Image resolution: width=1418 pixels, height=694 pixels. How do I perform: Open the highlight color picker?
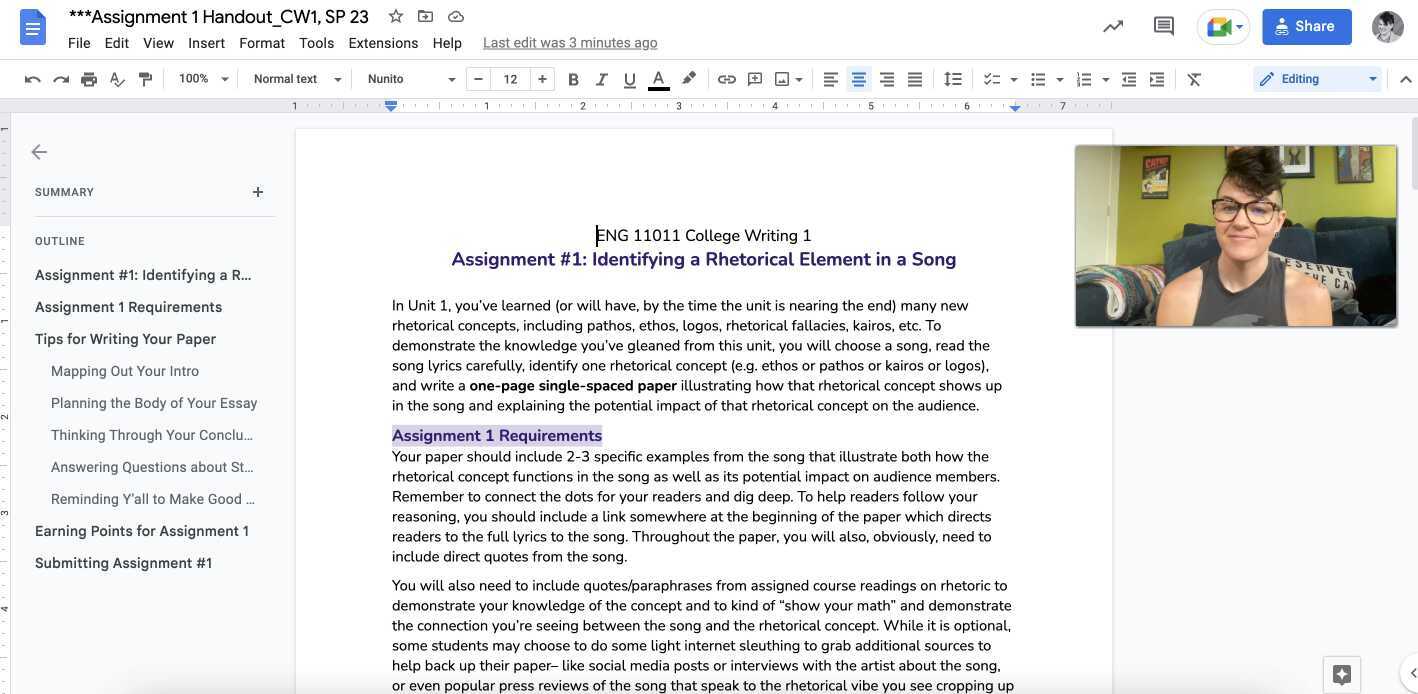click(x=689, y=79)
